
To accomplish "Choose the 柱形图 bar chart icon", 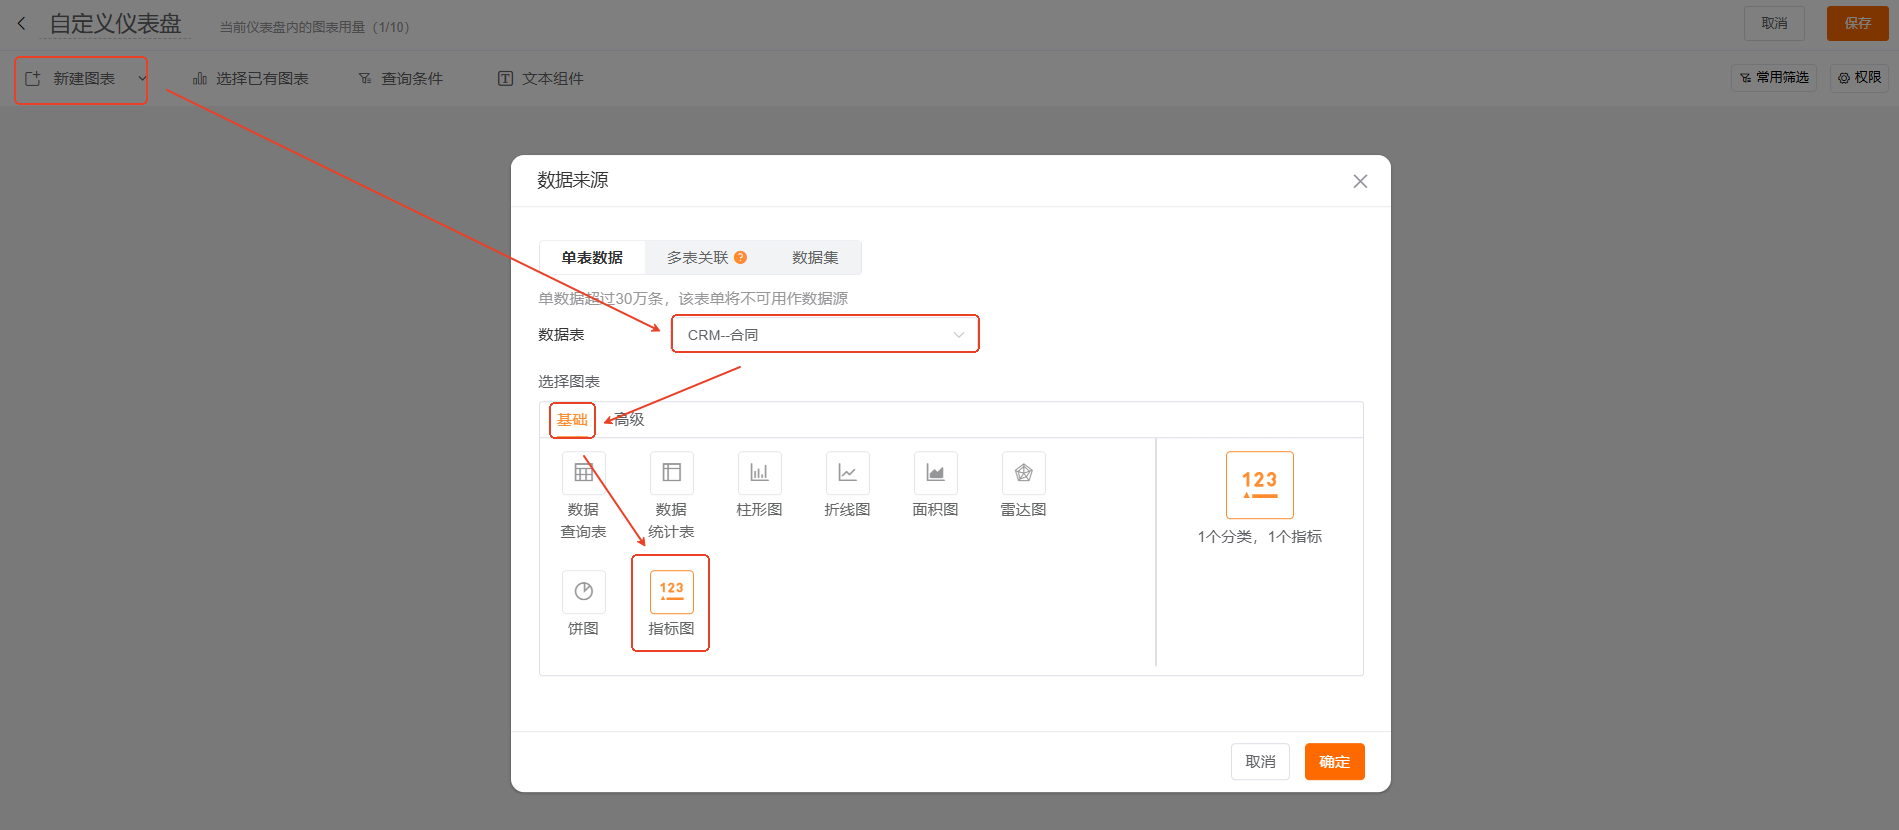I will 759,473.
